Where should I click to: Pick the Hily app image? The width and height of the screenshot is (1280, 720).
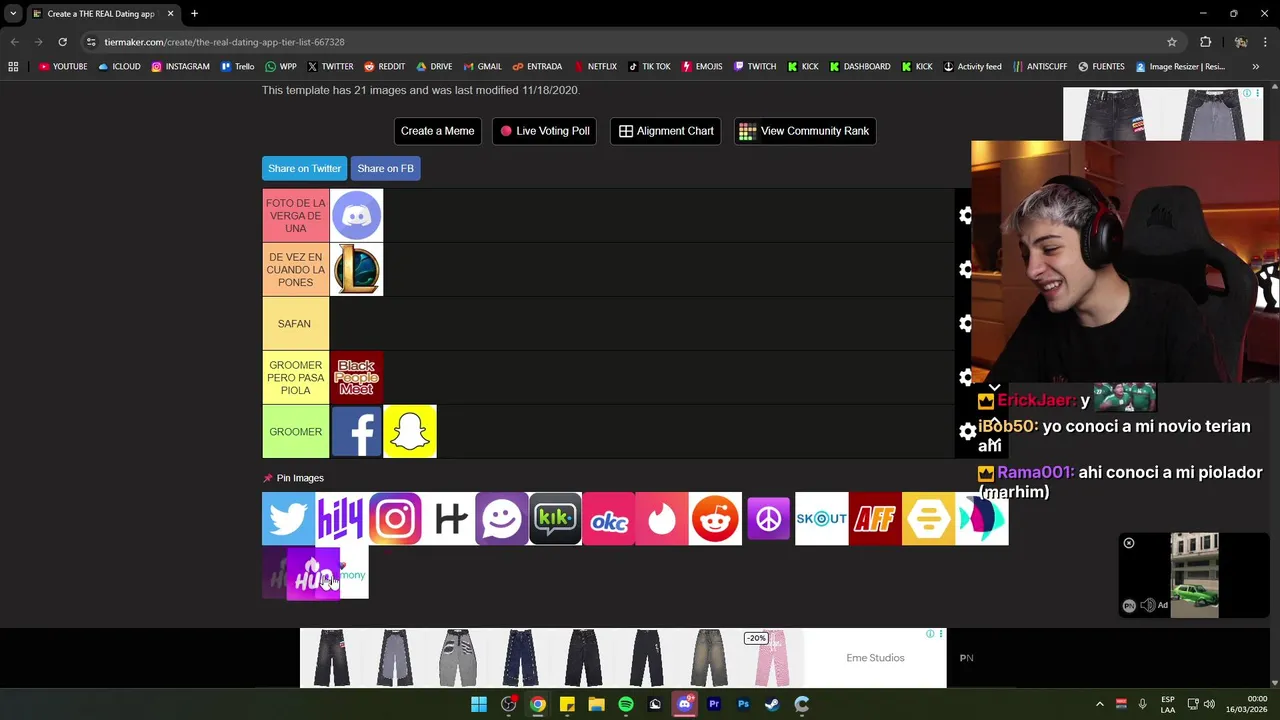341,518
